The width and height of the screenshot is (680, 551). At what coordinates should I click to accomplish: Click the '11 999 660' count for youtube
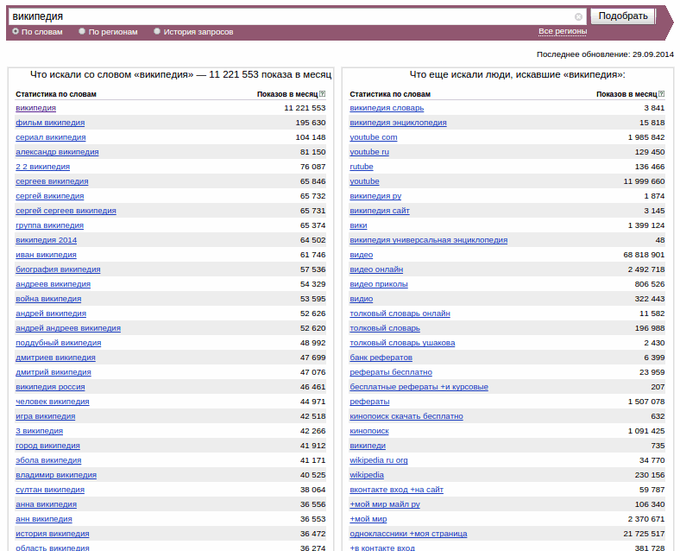click(644, 182)
